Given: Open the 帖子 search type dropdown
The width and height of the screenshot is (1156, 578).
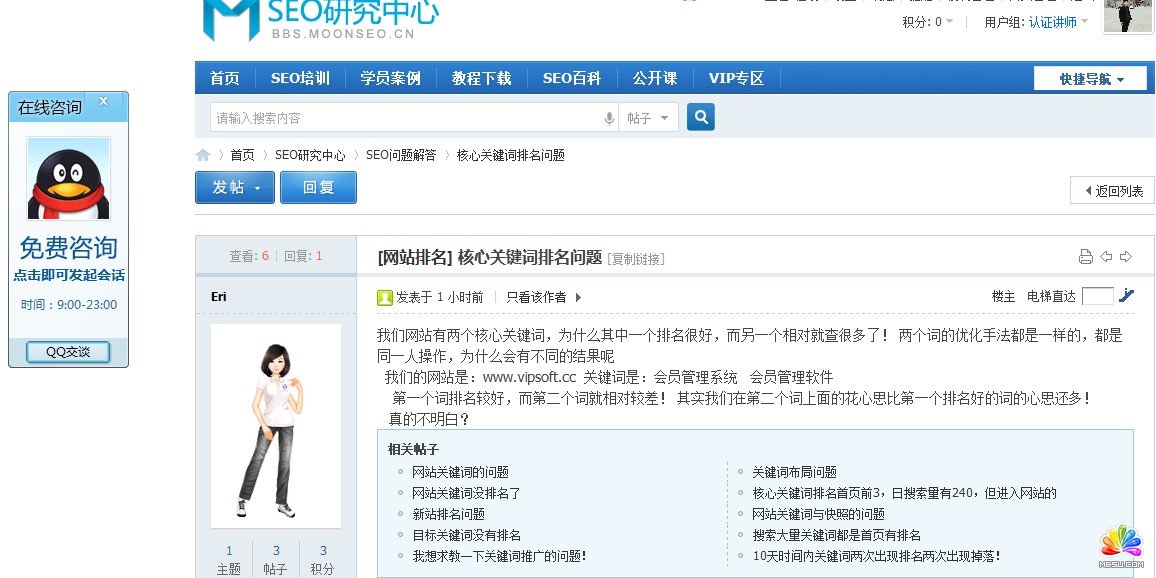Looking at the screenshot, I should click(x=649, y=118).
